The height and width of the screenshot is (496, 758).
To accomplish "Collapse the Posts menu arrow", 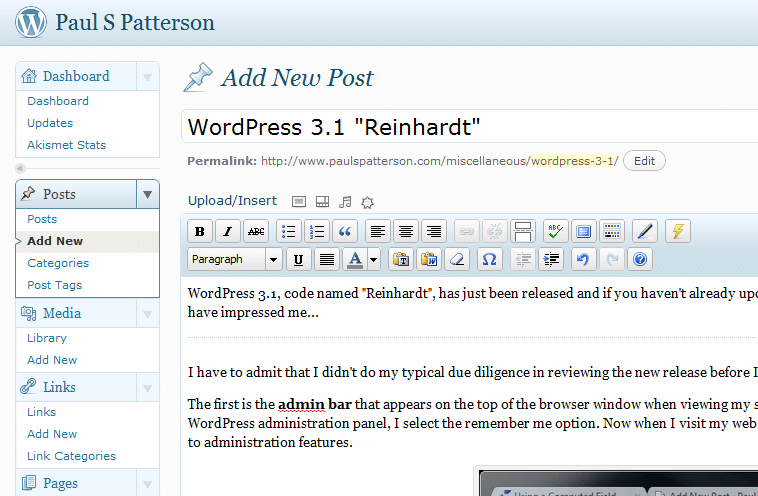I will 148,194.
